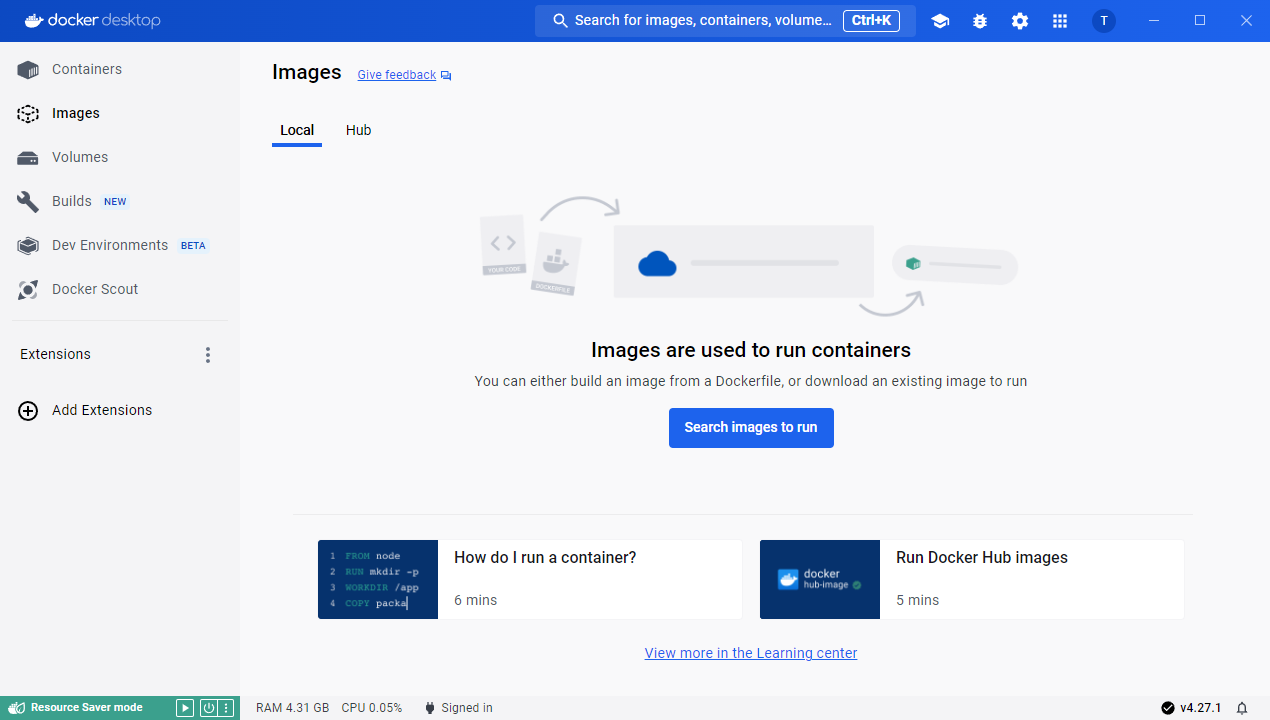Go to Builds in sidebar

[x=72, y=202]
